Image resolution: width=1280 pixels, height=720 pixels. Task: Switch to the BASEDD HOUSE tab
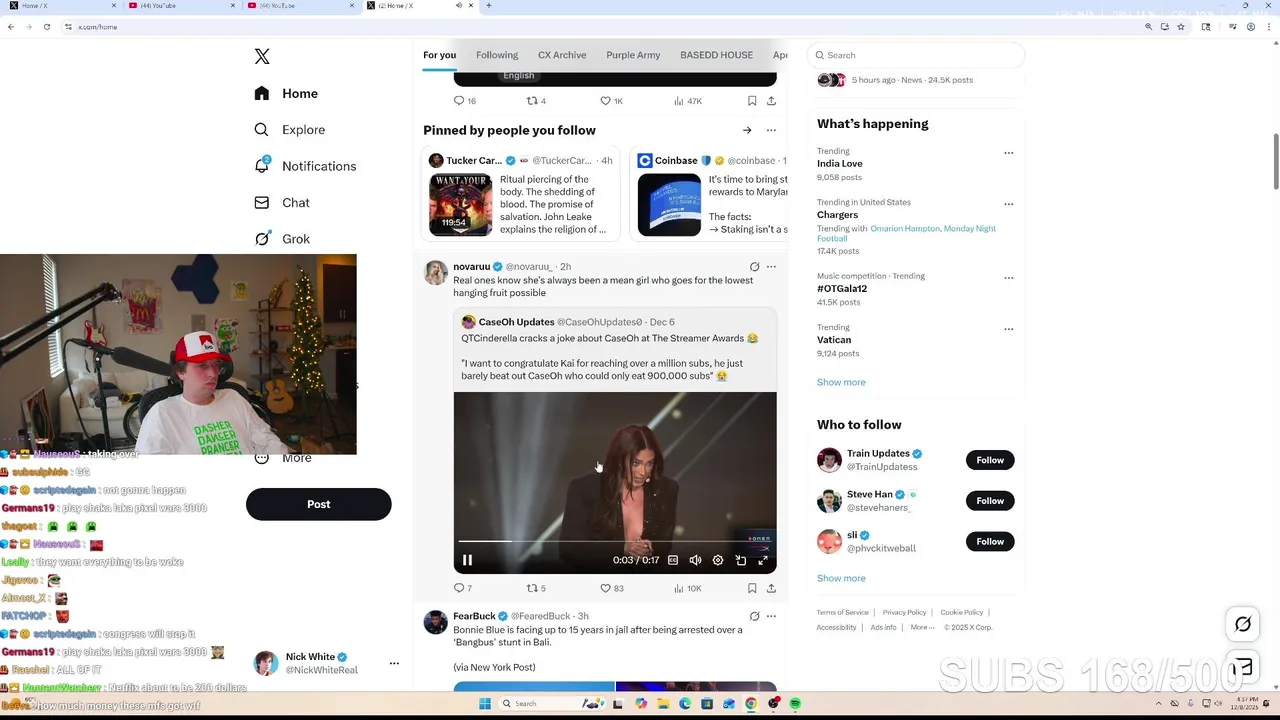point(716,55)
